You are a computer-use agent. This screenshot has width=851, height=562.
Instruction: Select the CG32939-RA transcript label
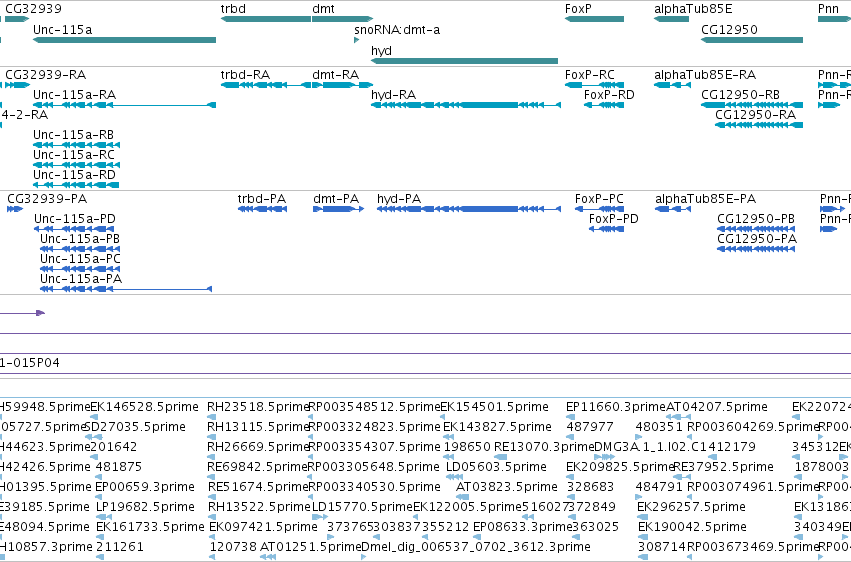pyautogui.click(x=46, y=74)
